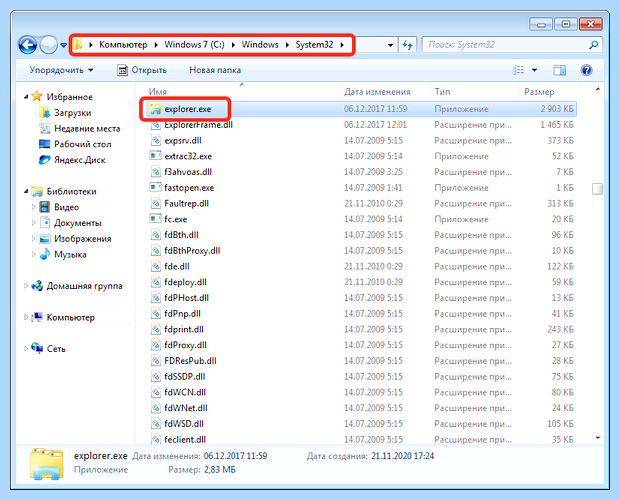Expand the arrow after System32 in breadcrumb
Image resolution: width=620 pixels, height=500 pixels.
342,45
